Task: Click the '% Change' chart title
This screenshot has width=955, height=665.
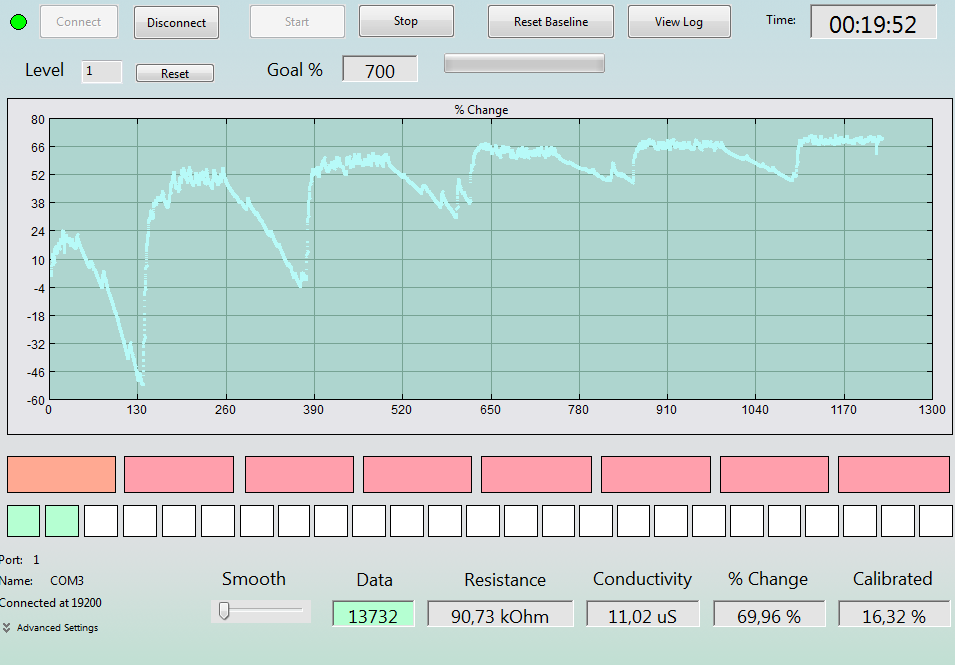Action: coord(481,110)
